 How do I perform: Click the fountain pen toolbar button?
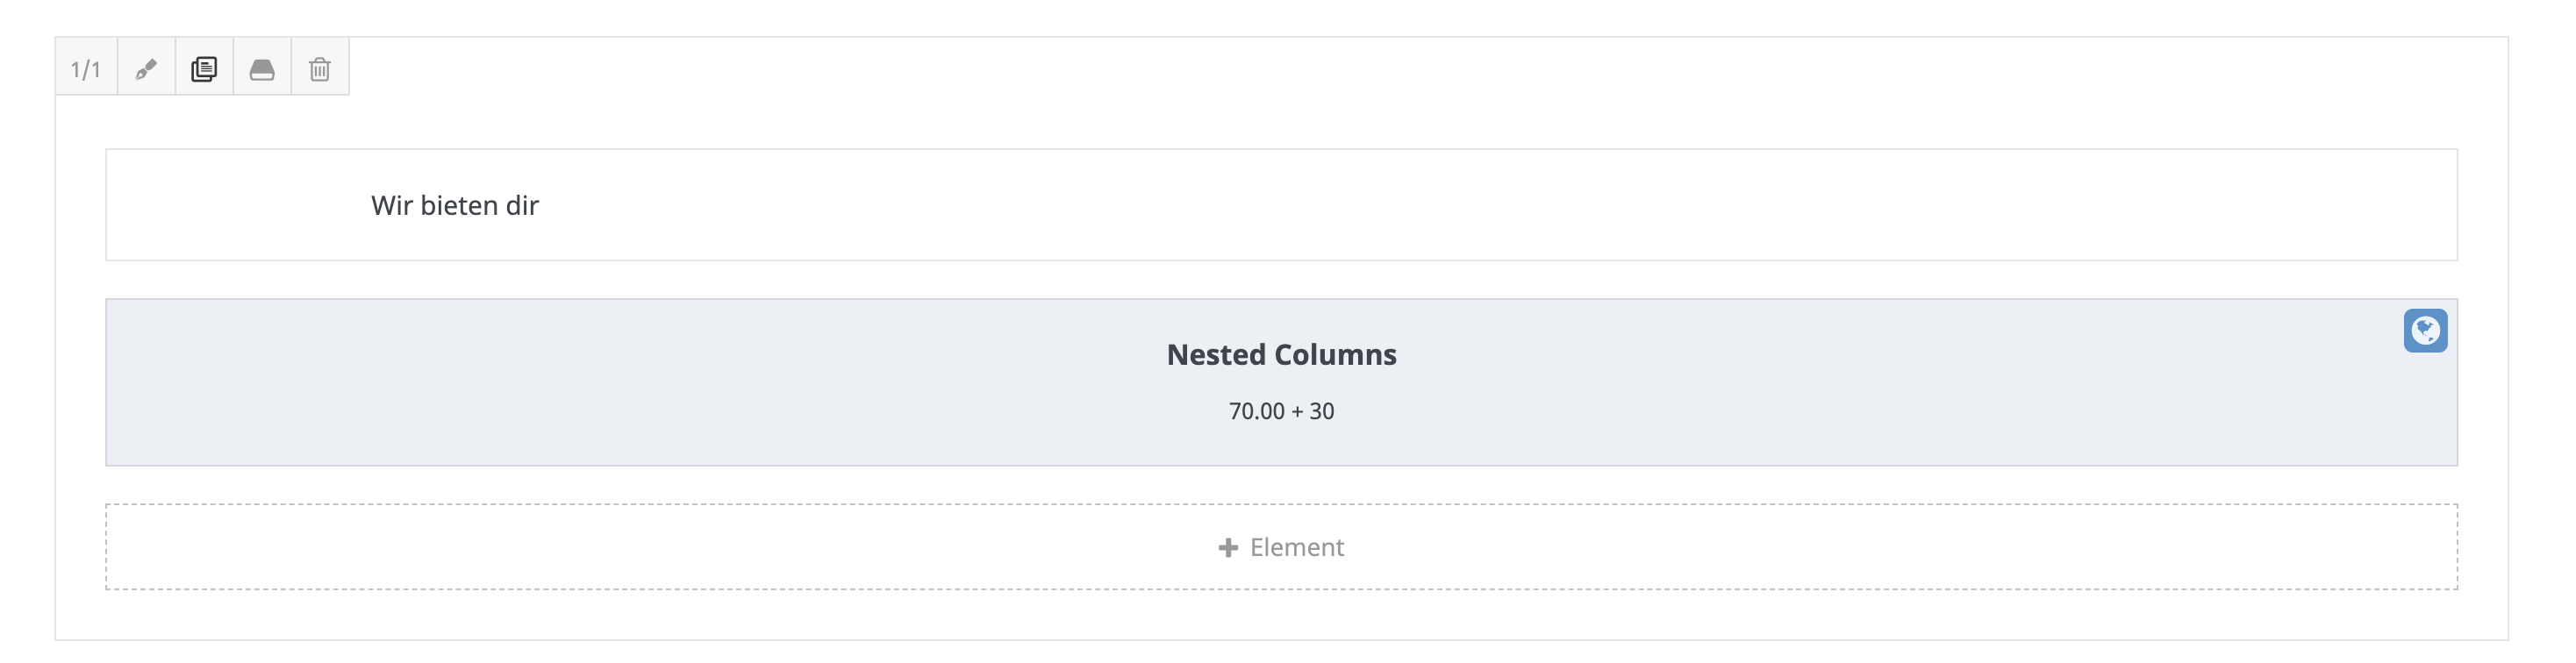pyautogui.click(x=146, y=69)
